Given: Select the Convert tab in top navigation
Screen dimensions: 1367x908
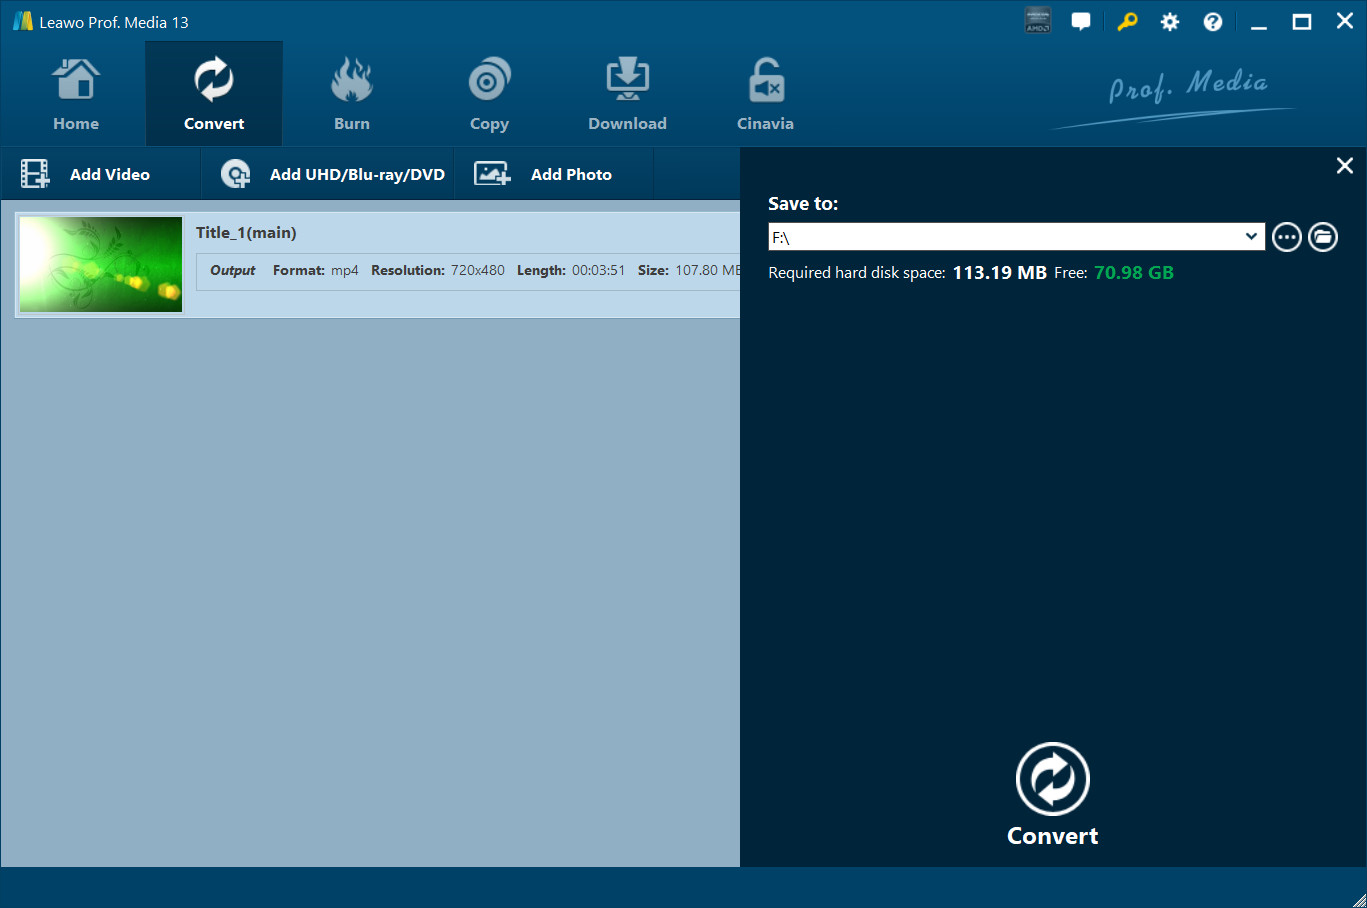Looking at the screenshot, I should (x=214, y=95).
